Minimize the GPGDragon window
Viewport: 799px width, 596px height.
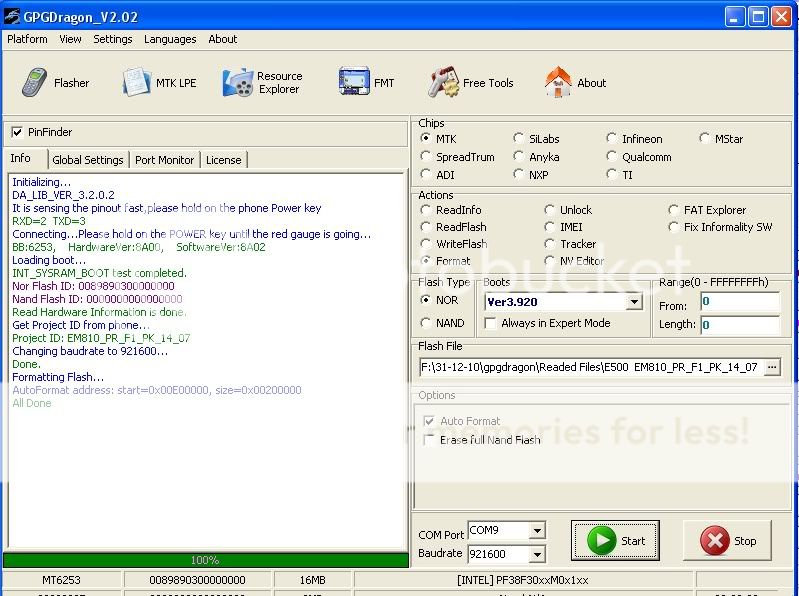click(x=734, y=17)
